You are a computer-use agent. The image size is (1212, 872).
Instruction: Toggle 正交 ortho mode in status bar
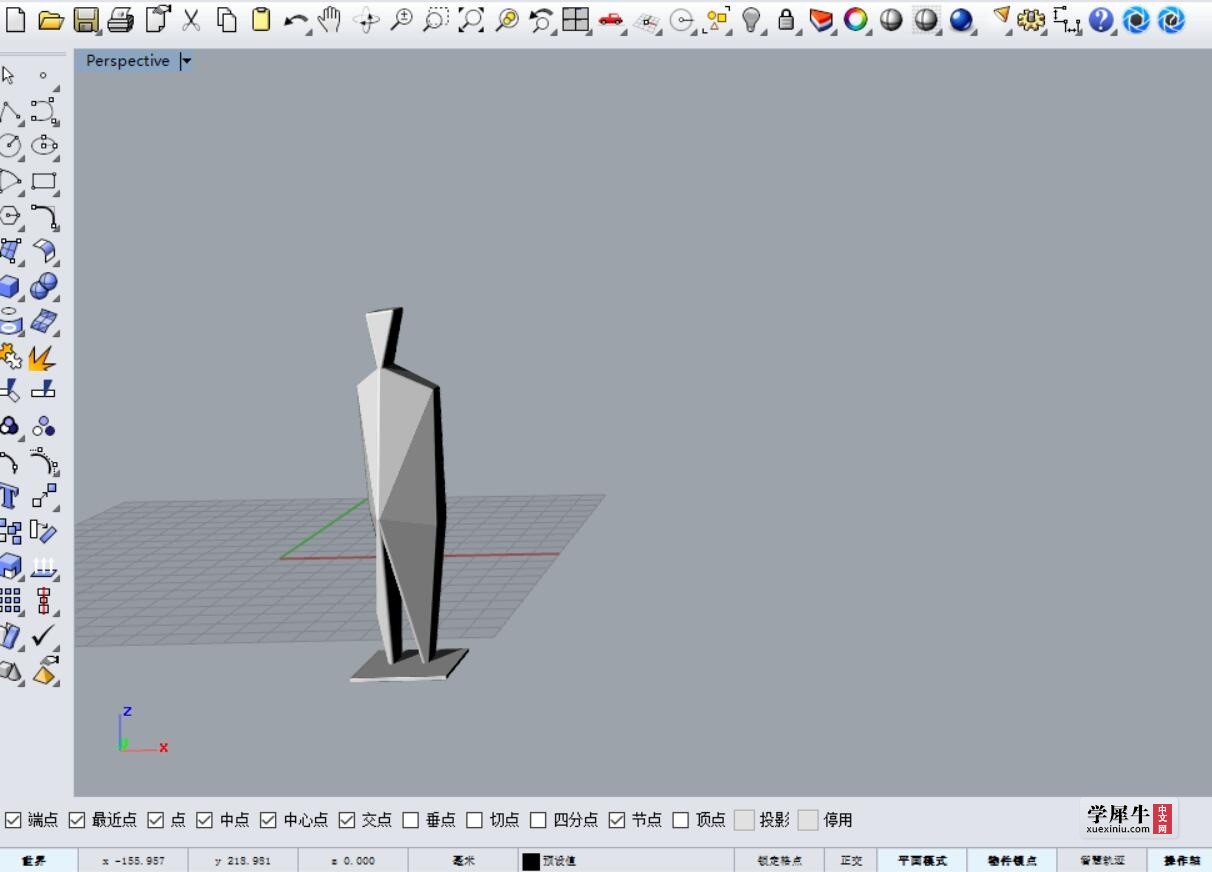851,860
